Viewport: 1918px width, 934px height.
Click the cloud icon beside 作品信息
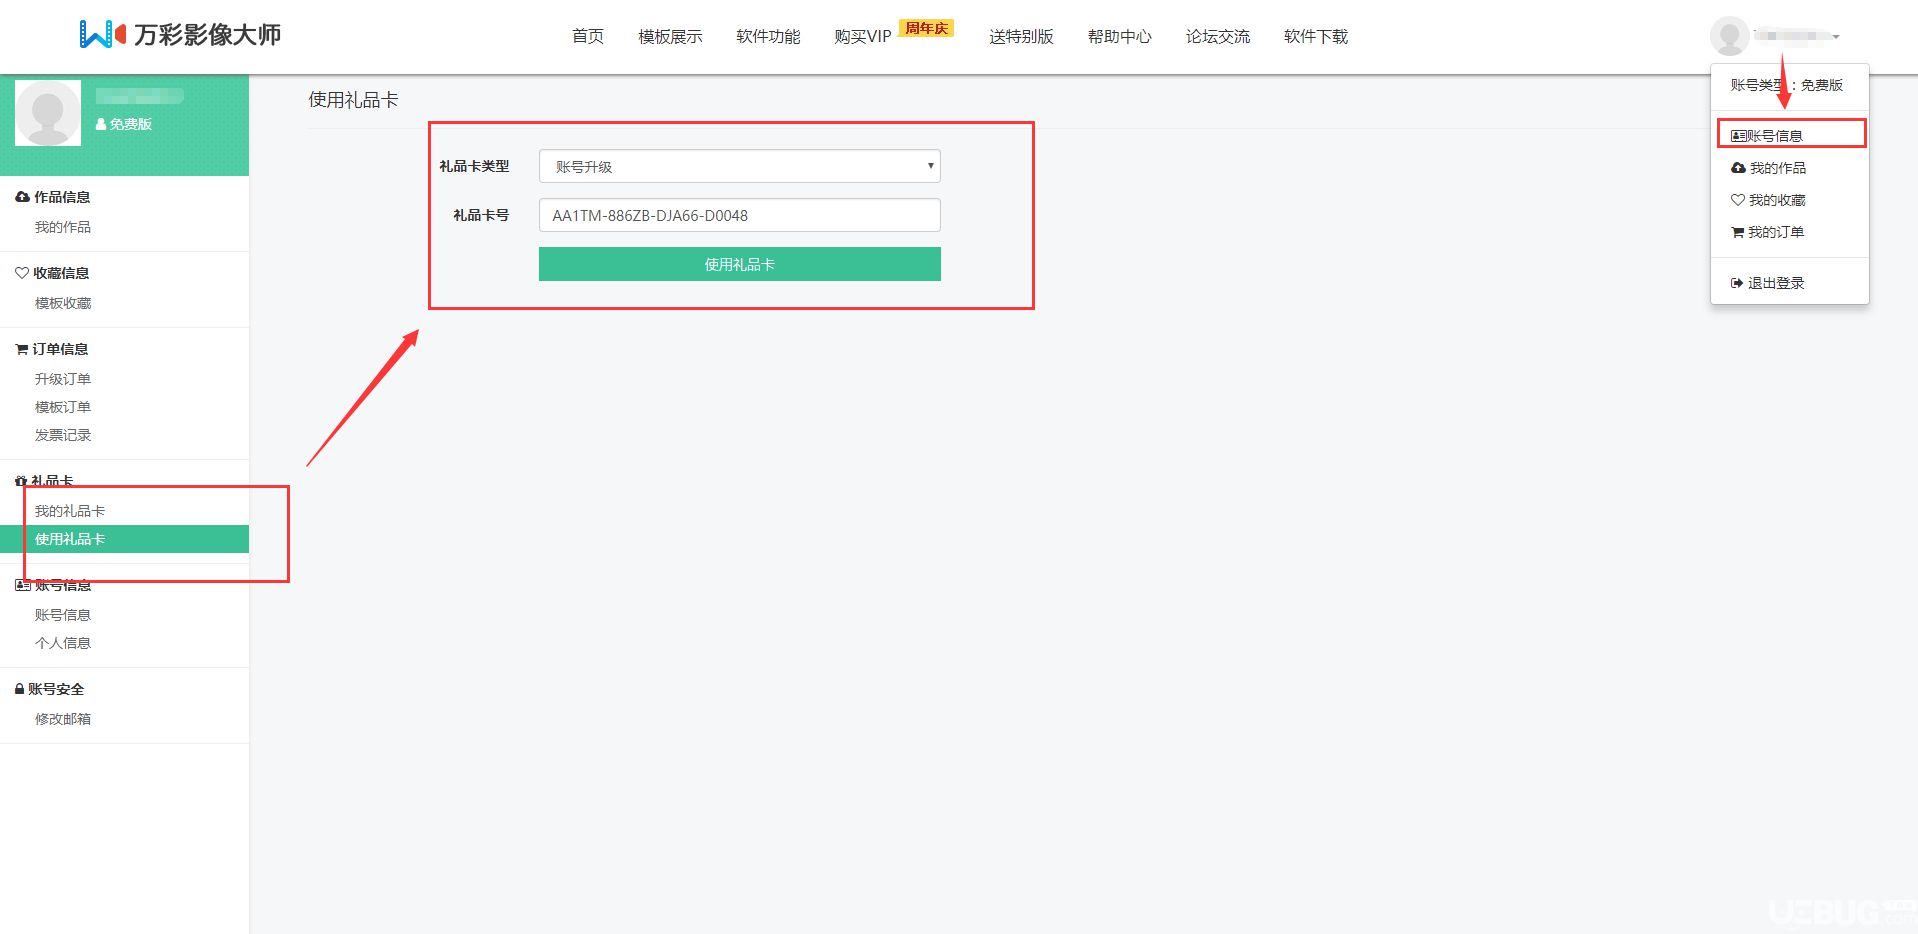pyautogui.click(x=22, y=197)
